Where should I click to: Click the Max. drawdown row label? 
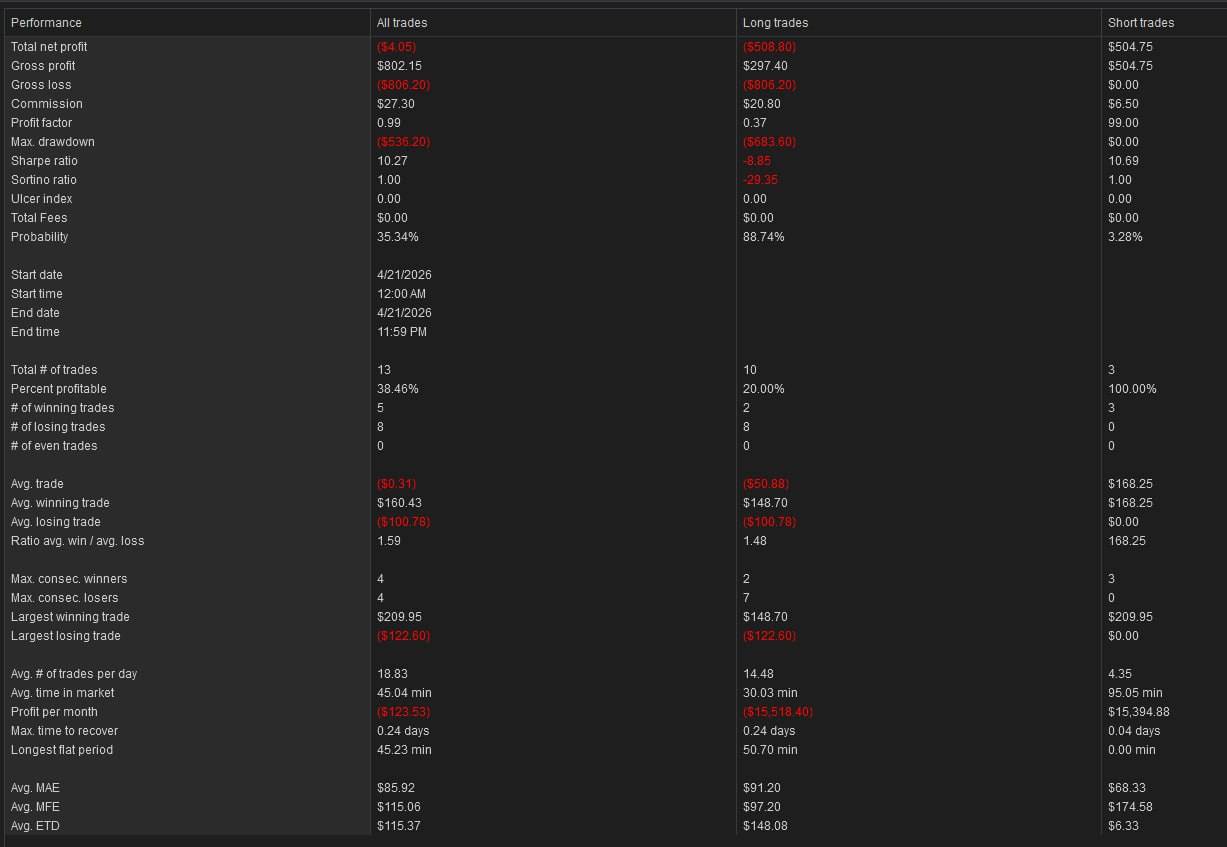[47, 142]
